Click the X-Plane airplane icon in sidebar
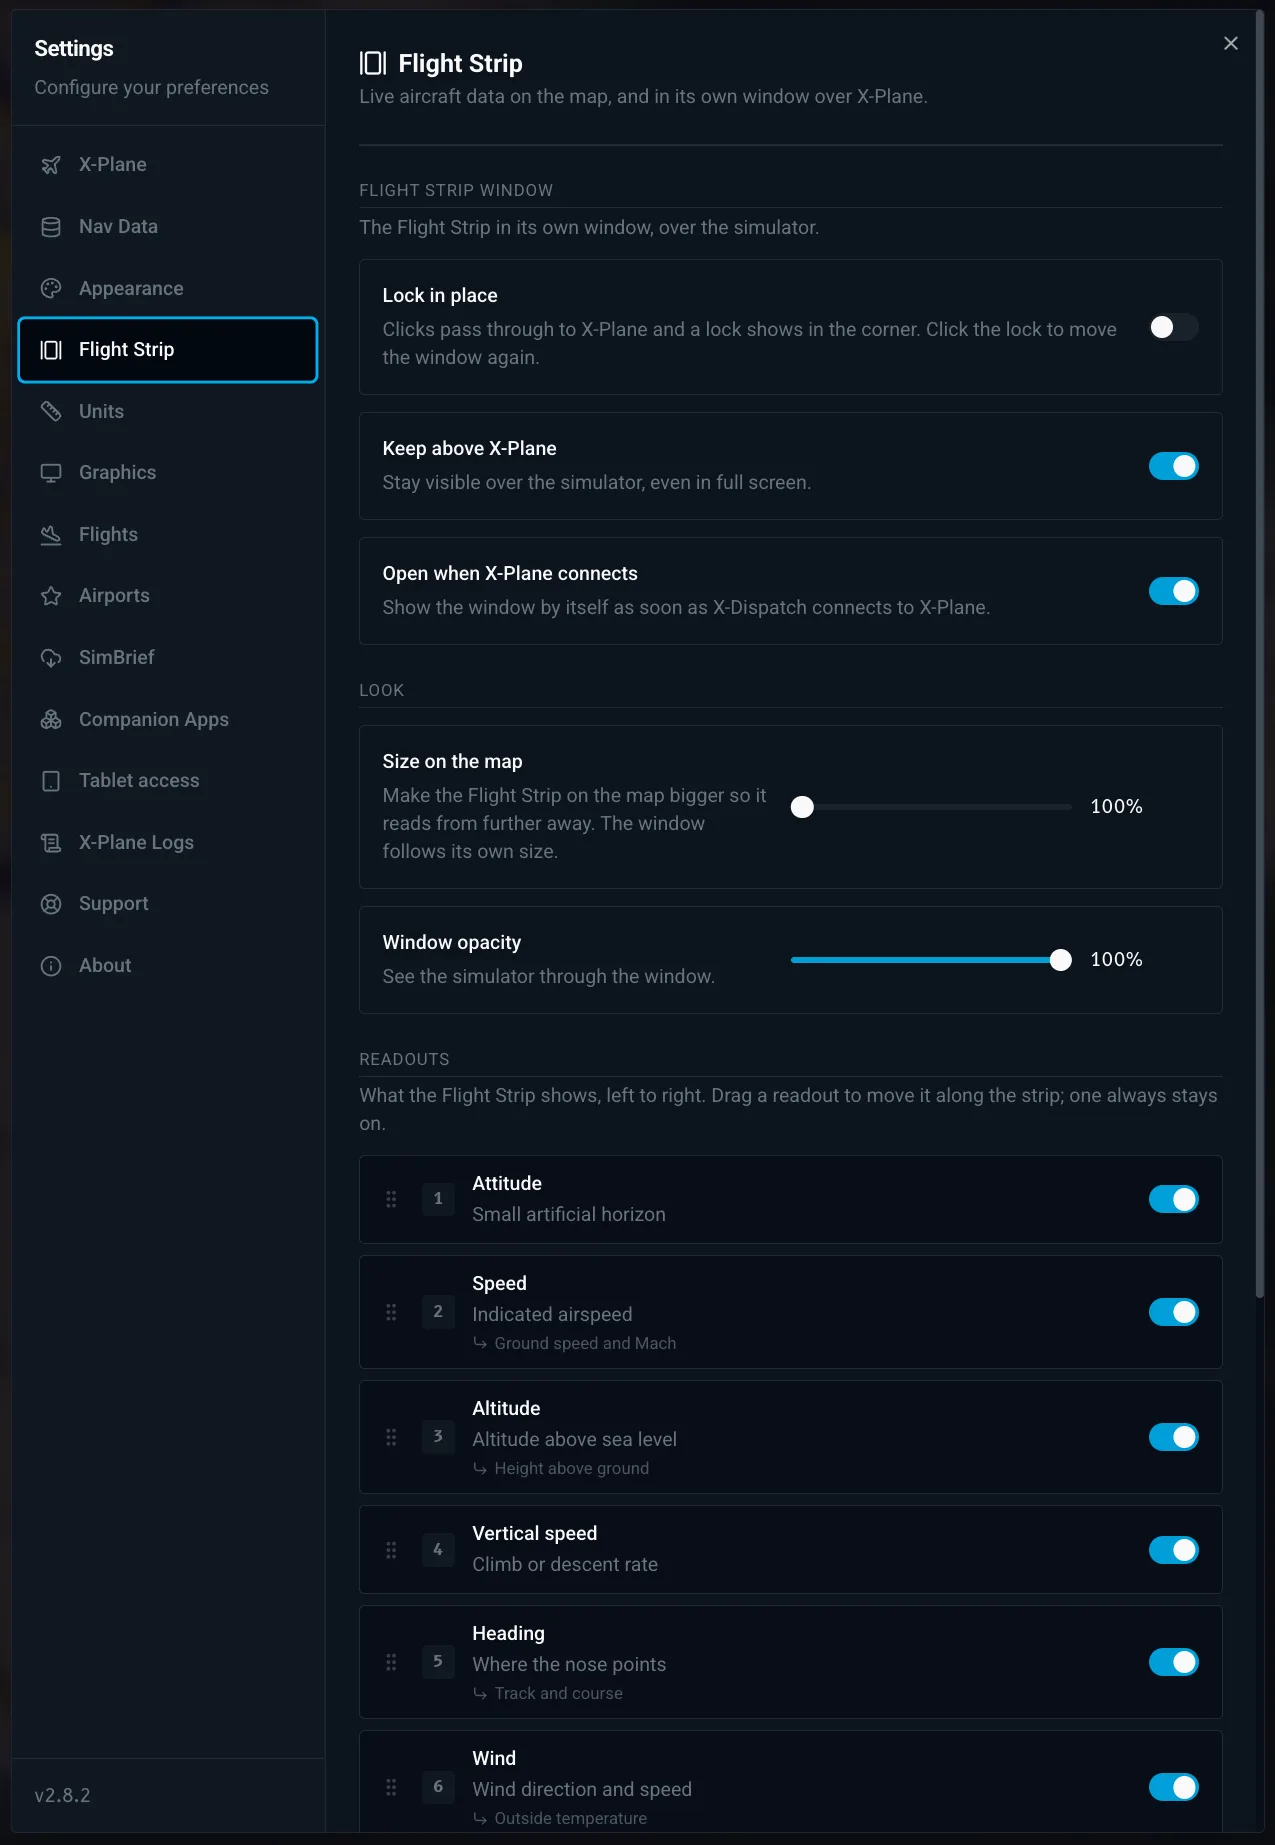Screen dimensions: 1275x1845 click(51, 165)
